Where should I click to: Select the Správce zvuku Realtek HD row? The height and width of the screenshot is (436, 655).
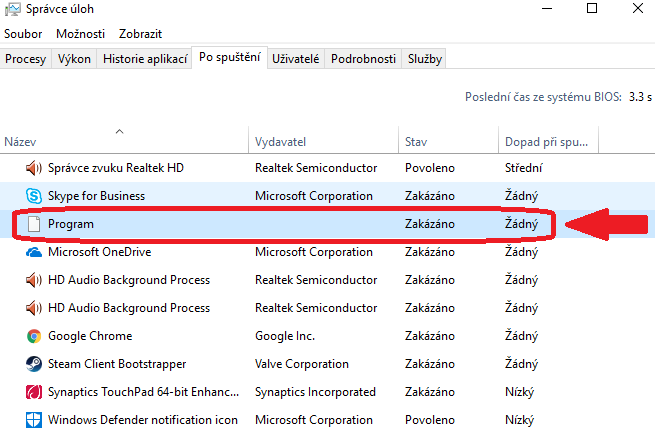coord(328,168)
